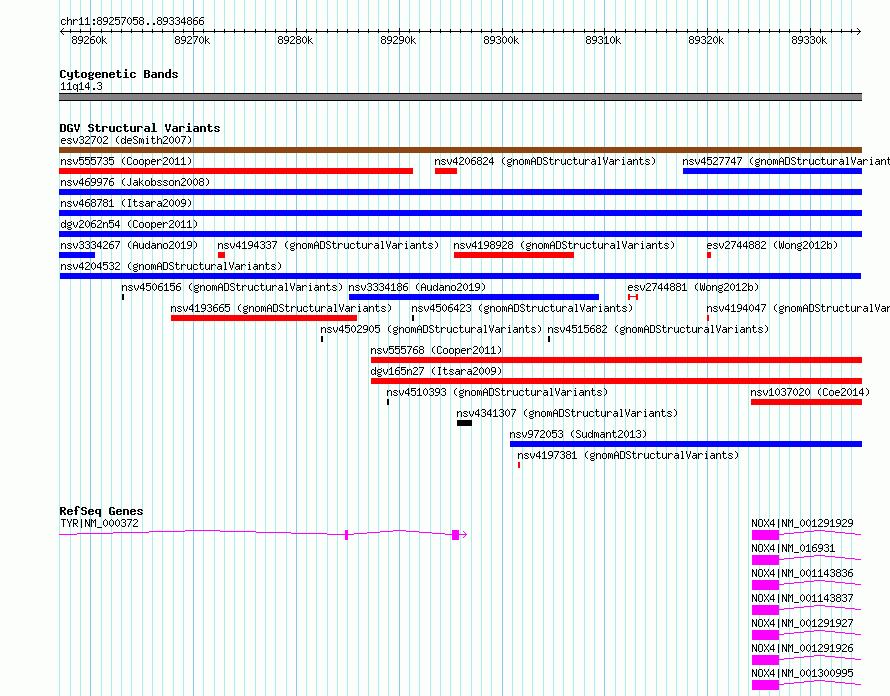Click the 11q14.3 band label
The height and width of the screenshot is (696, 890).
81,87
